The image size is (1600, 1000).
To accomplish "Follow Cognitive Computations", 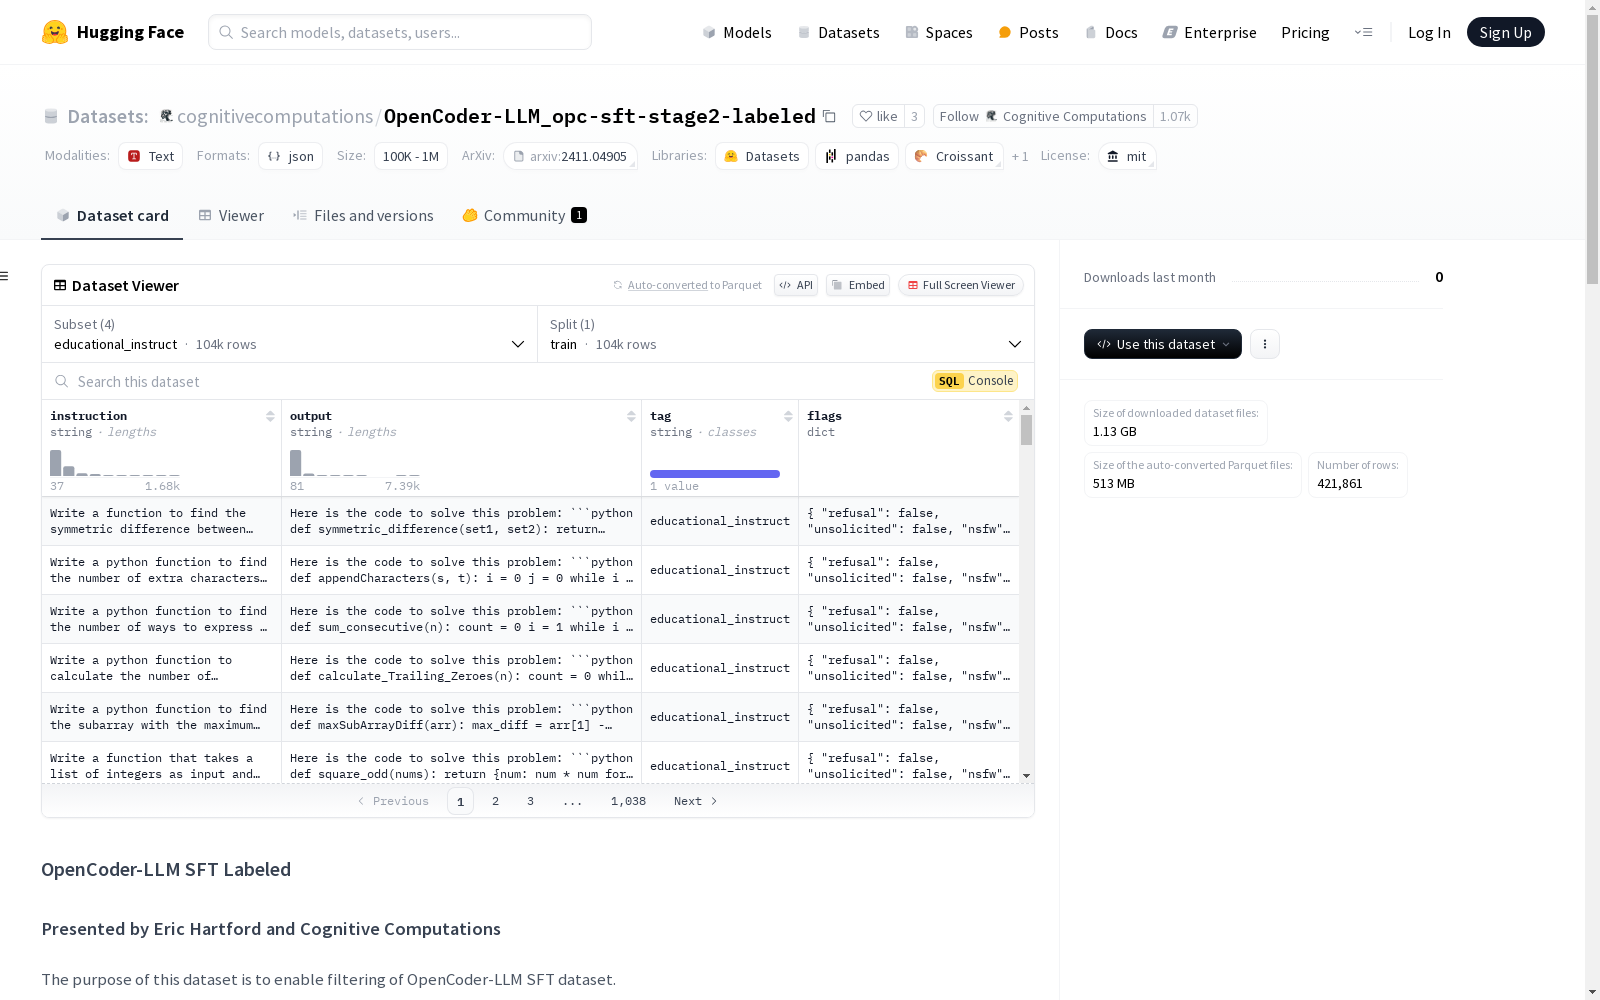I will [1043, 116].
